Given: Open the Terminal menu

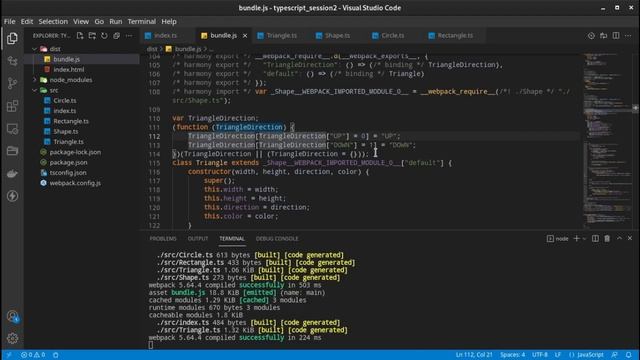Looking at the screenshot, I should (x=141, y=22).
